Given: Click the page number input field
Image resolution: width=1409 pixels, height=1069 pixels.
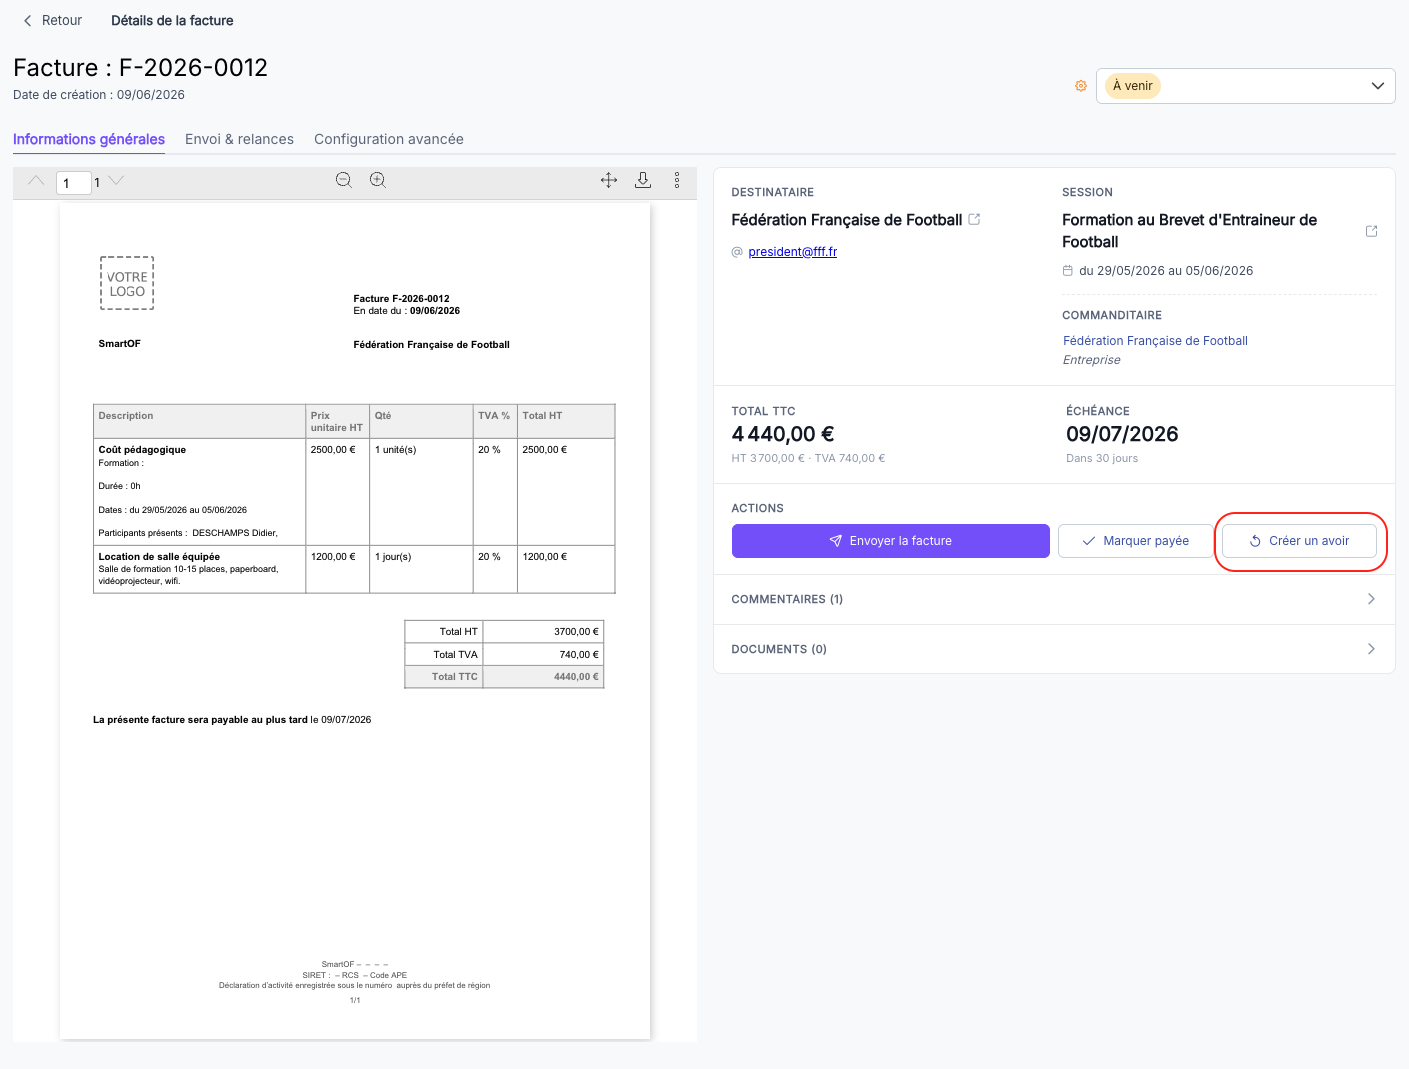Looking at the screenshot, I should 74,183.
